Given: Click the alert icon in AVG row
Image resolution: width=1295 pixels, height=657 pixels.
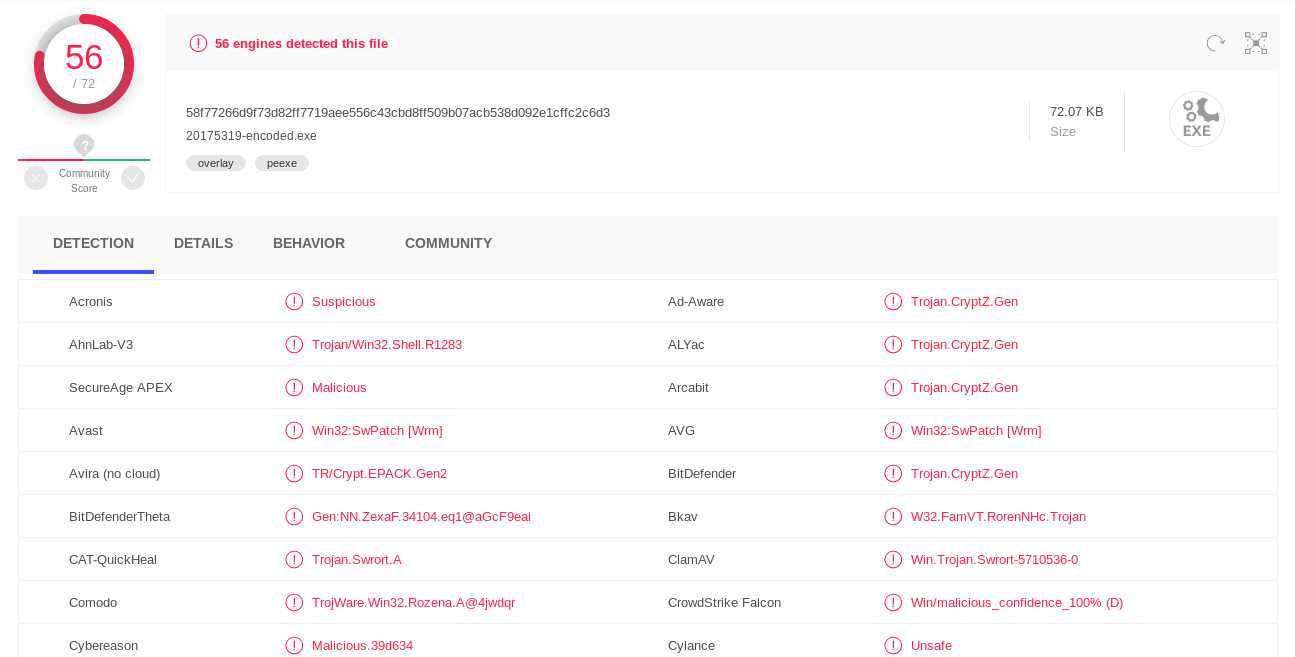Looking at the screenshot, I should pyautogui.click(x=893, y=430).
